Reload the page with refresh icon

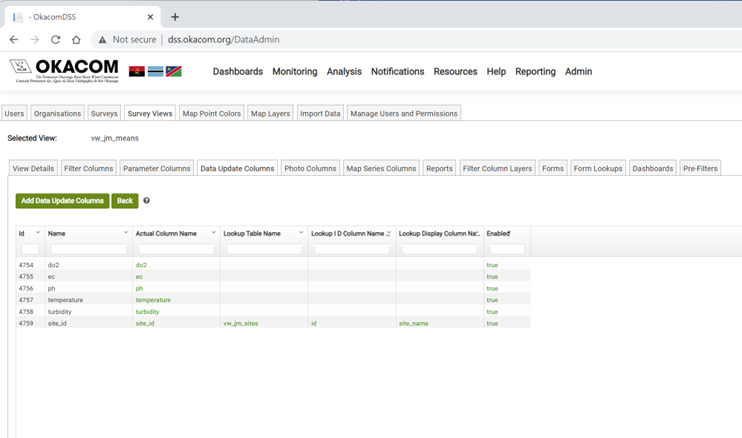pos(55,40)
